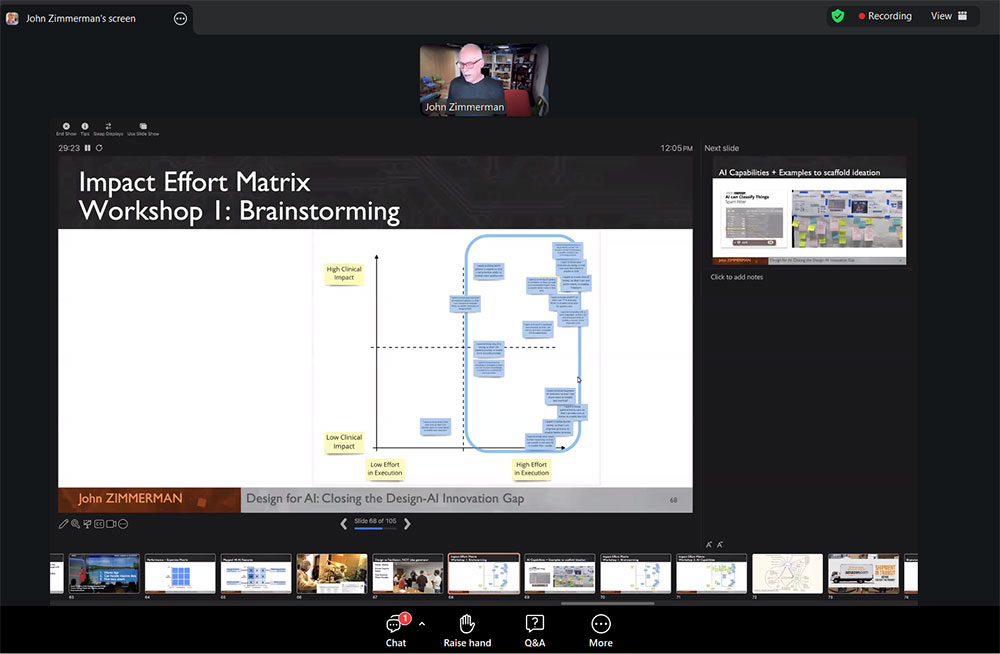Click the Swap Displays icon
The height and width of the screenshot is (654, 1000).
[108, 126]
